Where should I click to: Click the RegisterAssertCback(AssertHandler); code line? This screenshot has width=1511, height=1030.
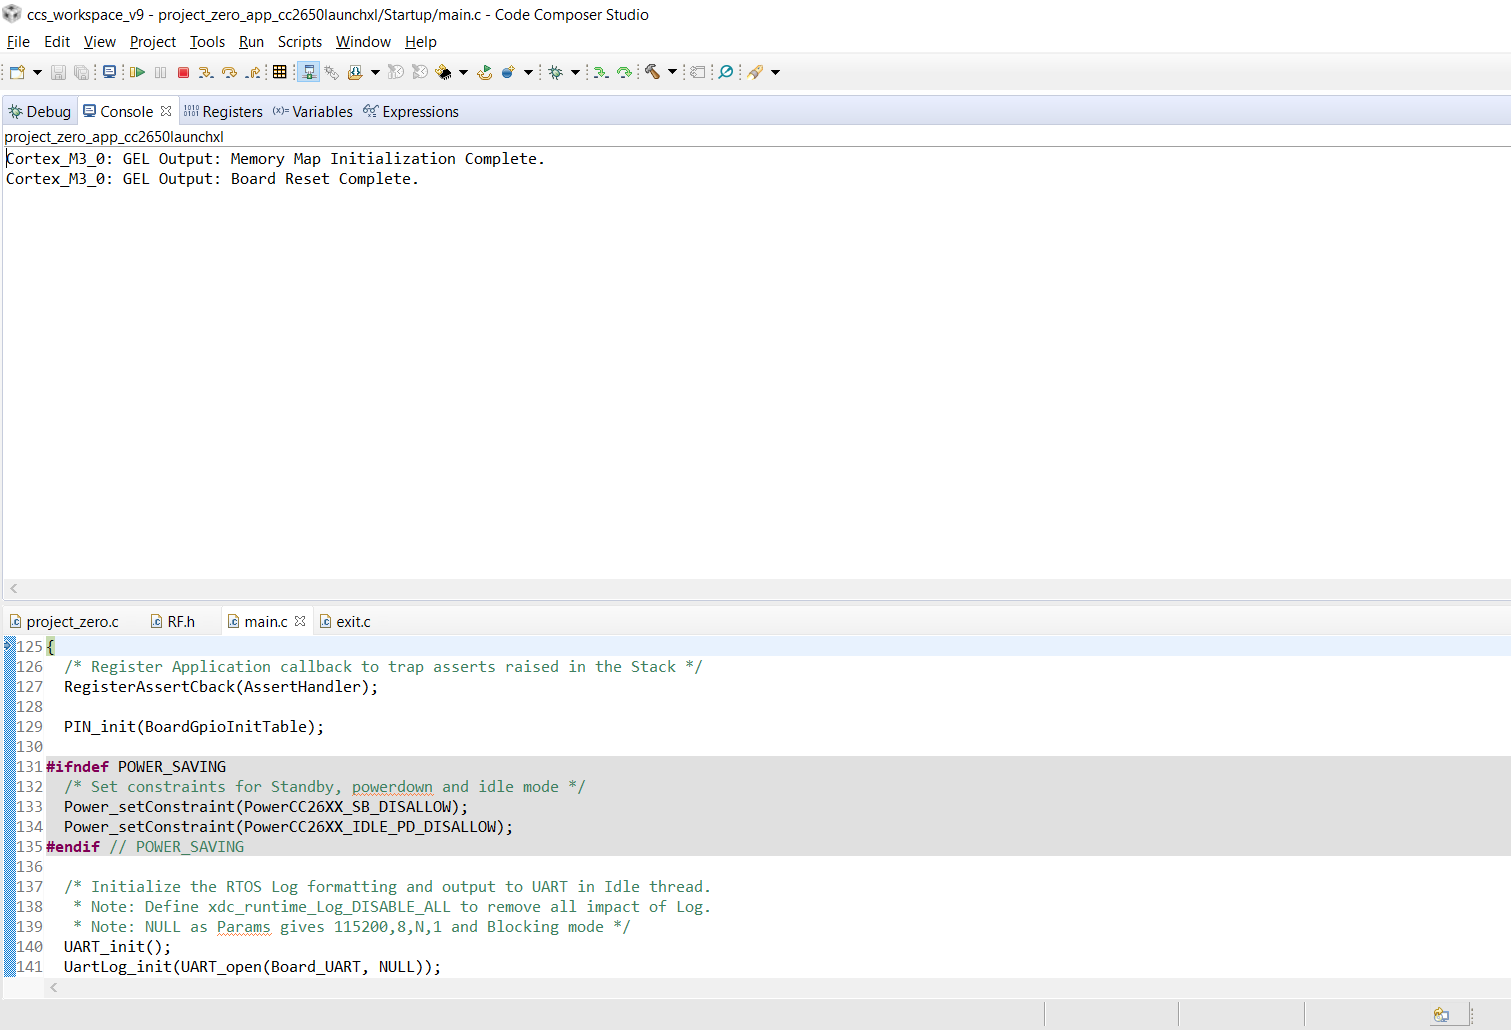pos(221,687)
